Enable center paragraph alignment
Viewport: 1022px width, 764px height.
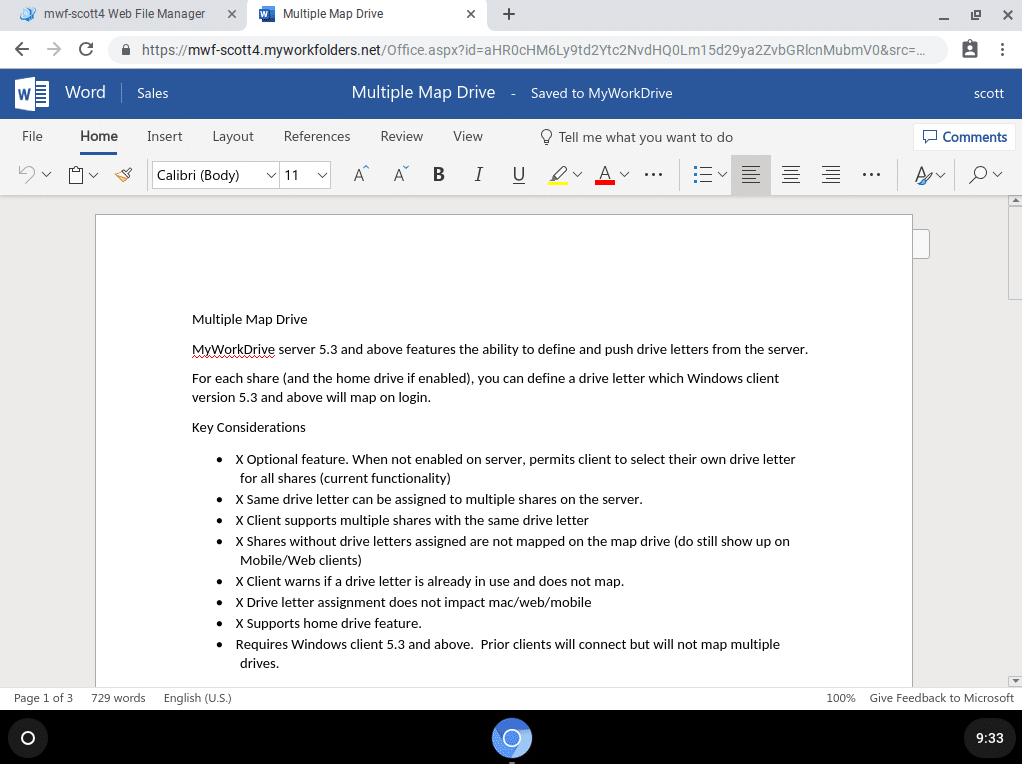point(791,174)
